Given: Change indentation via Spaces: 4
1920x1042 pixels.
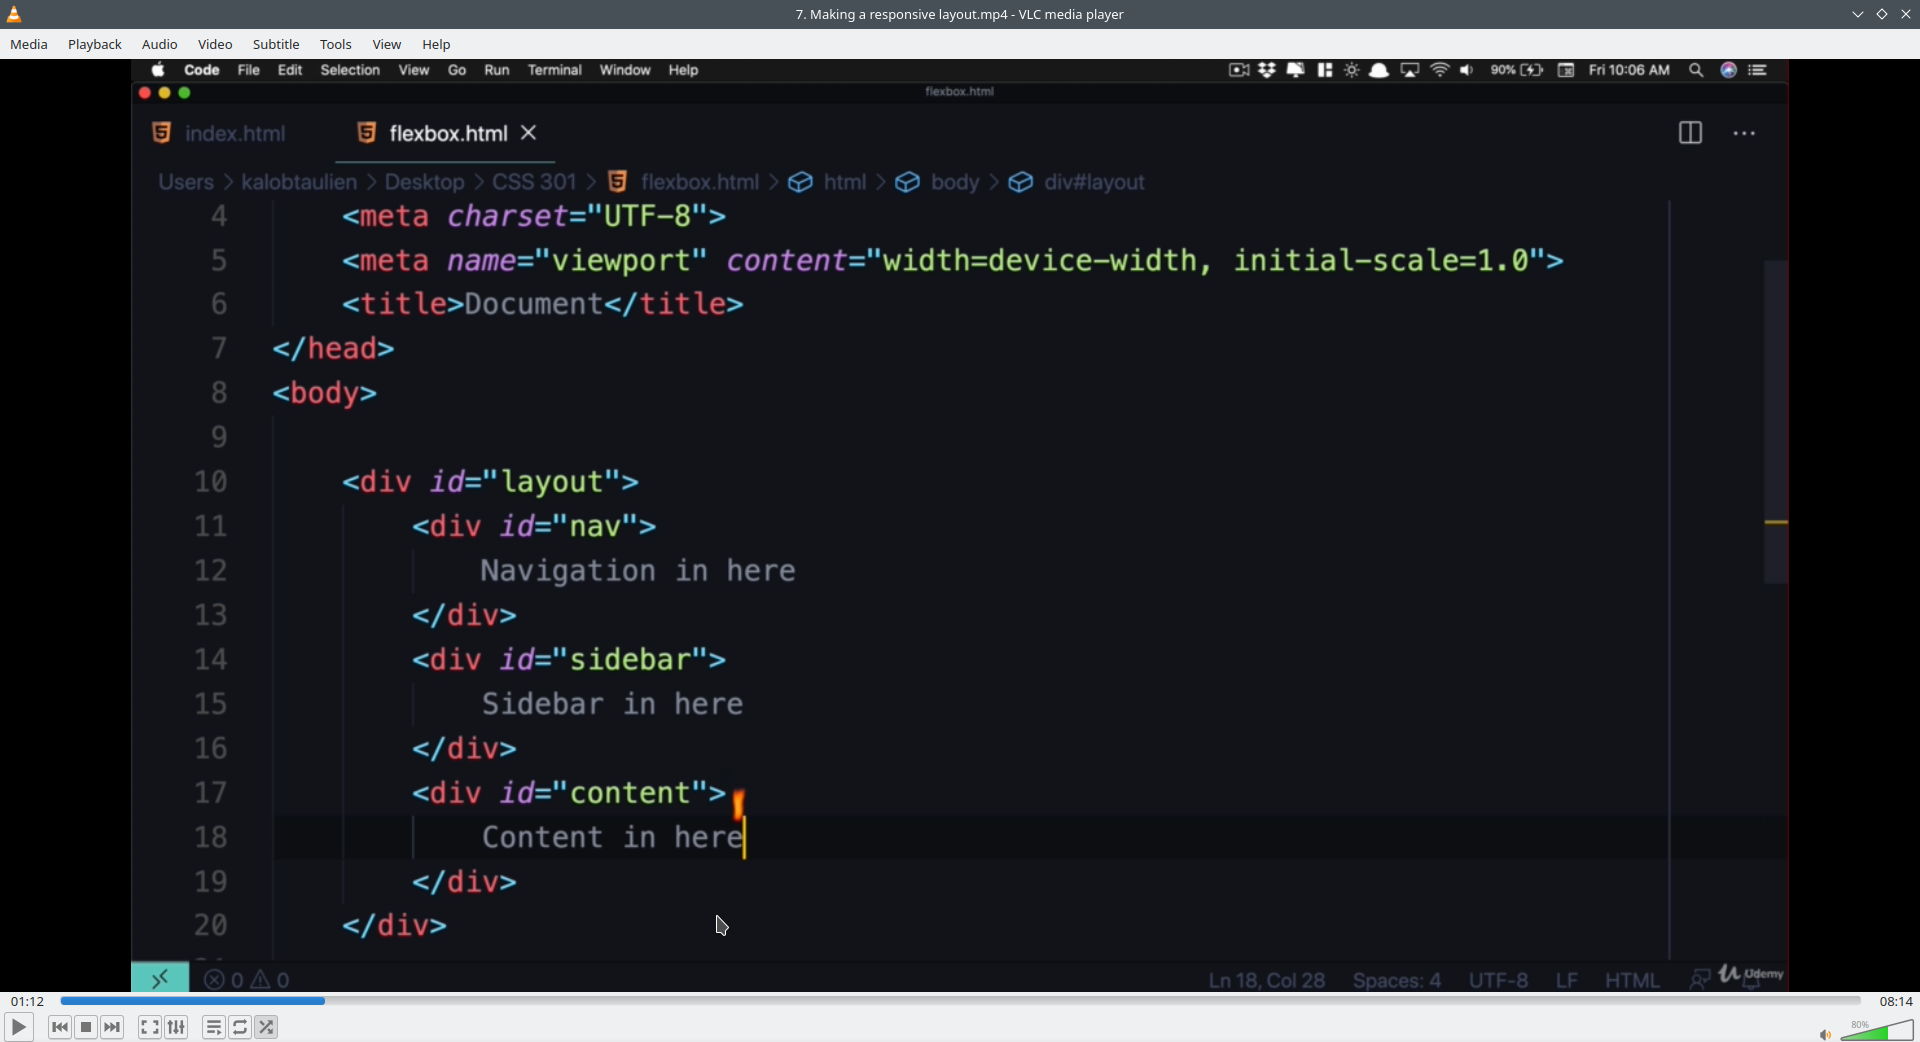Looking at the screenshot, I should (x=1397, y=980).
